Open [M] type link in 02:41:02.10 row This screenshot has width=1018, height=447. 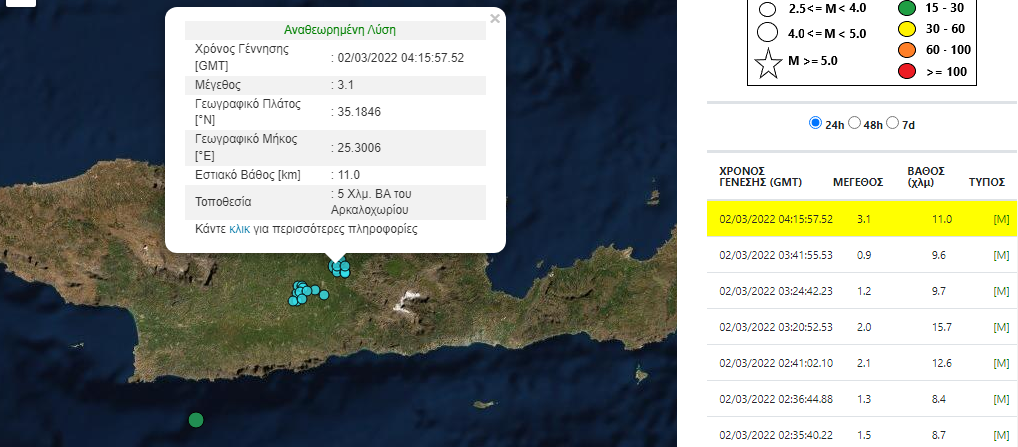(1001, 363)
